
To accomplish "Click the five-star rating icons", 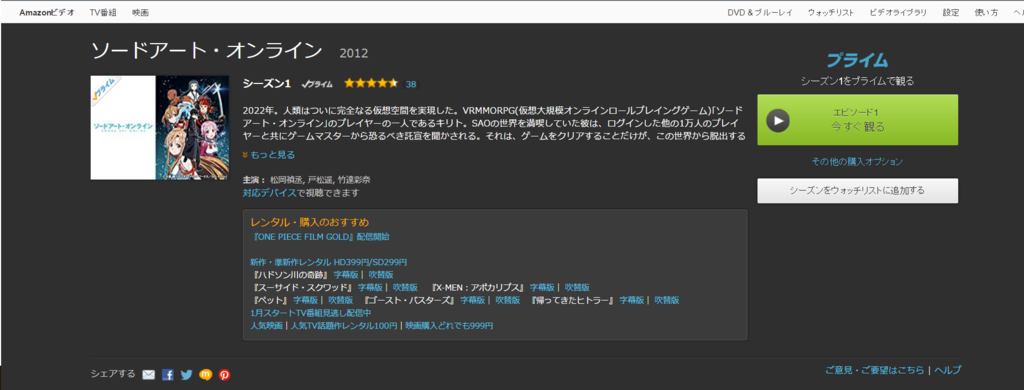I will [x=371, y=84].
